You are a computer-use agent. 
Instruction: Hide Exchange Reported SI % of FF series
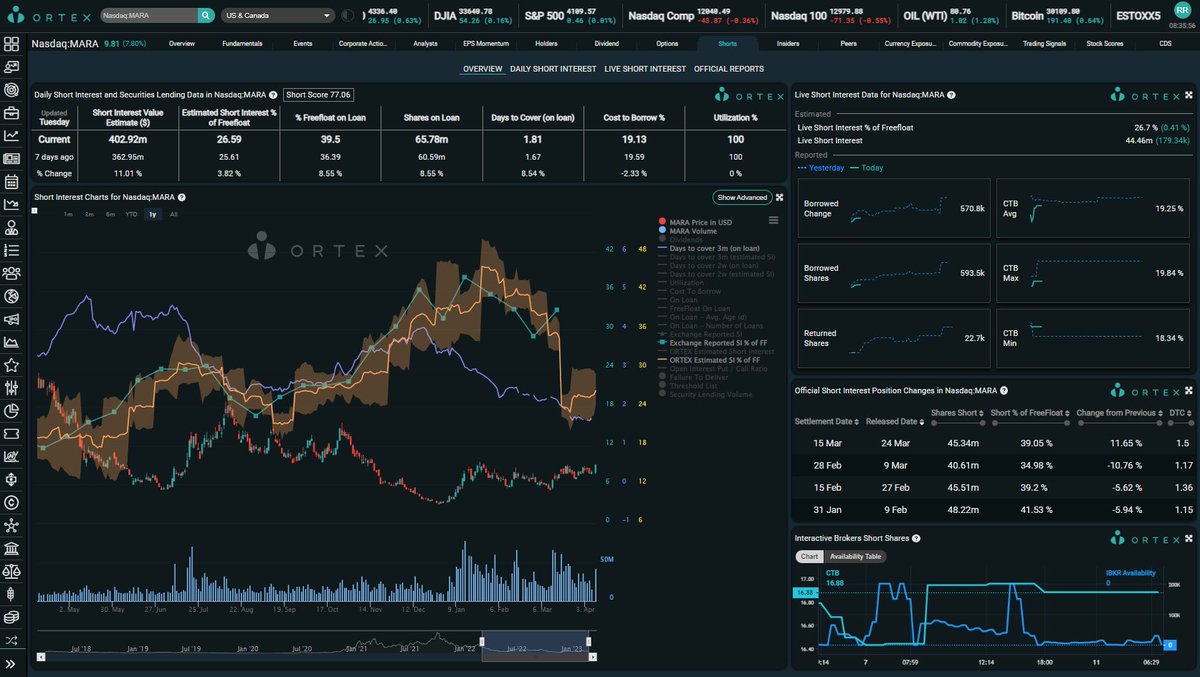pyautogui.click(x=714, y=343)
